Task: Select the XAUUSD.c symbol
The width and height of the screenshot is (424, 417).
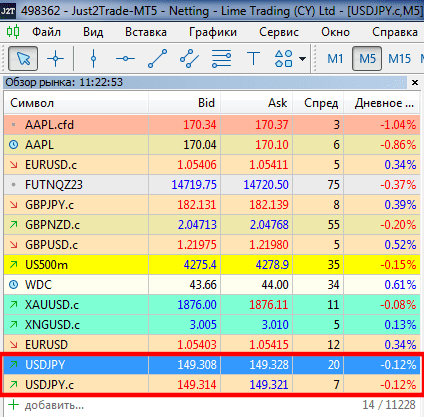Action: pyautogui.click(x=52, y=305)
